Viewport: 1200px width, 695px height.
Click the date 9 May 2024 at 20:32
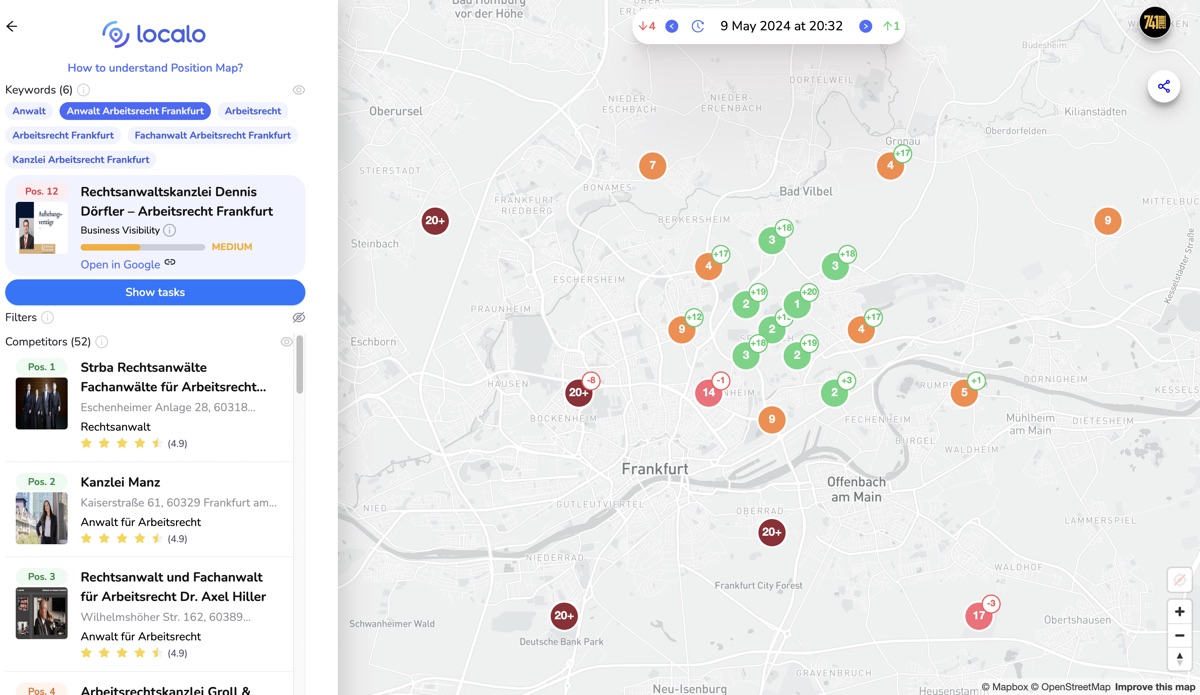pos(781,26)
